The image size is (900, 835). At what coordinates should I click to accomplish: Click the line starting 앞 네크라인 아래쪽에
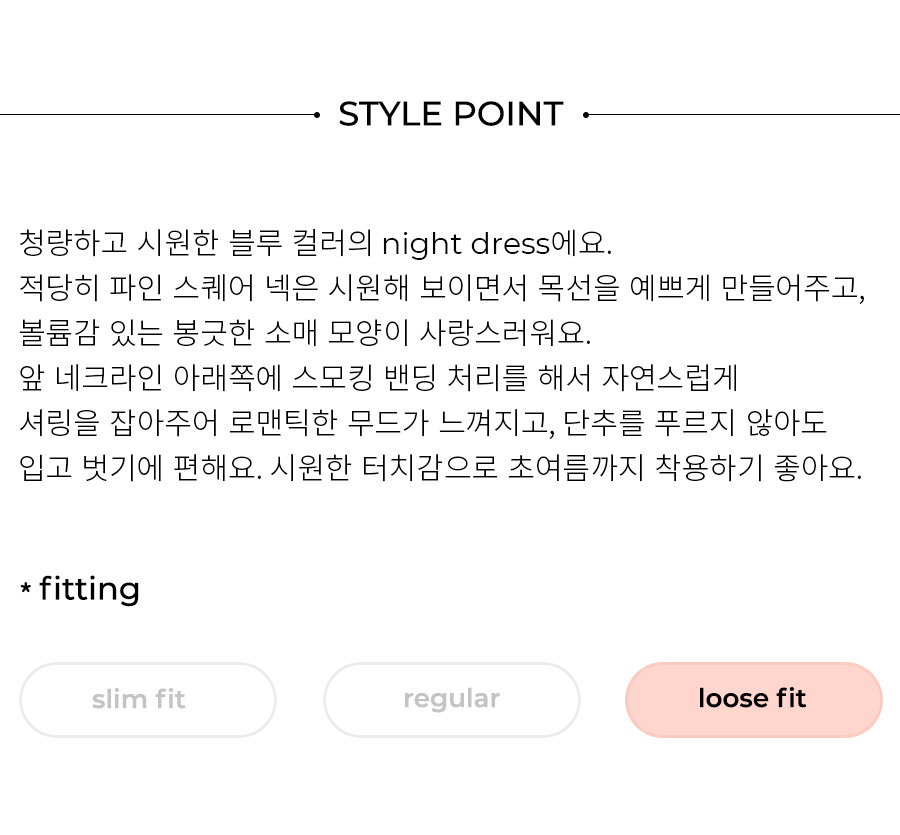point(378,378)
